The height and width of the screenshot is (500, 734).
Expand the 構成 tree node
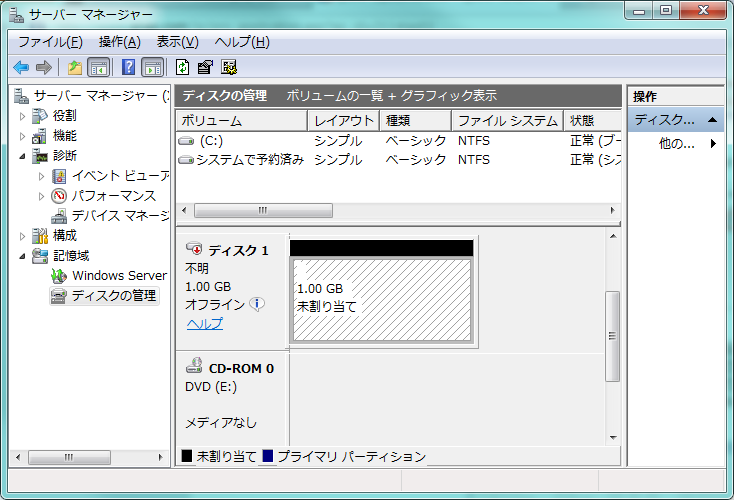(x=22, y=236)
